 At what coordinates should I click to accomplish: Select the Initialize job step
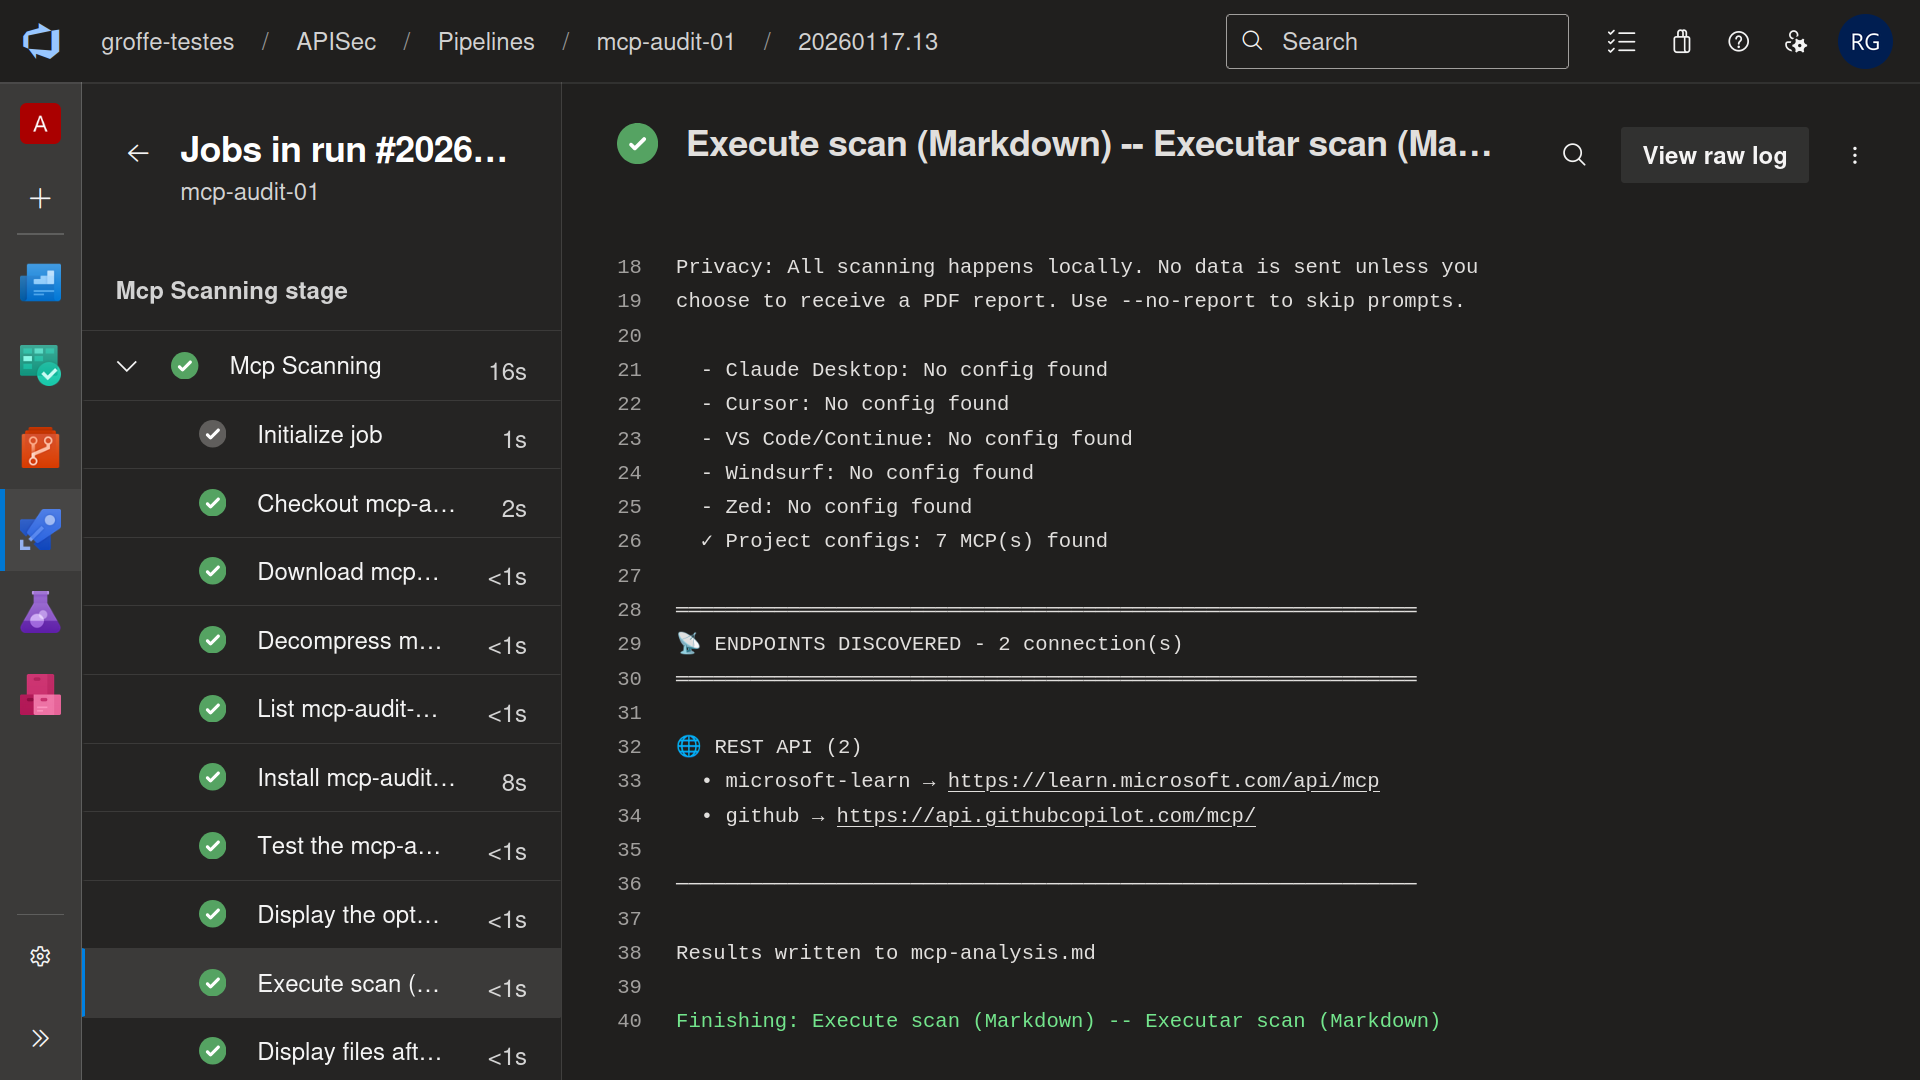tap(322, 435)
